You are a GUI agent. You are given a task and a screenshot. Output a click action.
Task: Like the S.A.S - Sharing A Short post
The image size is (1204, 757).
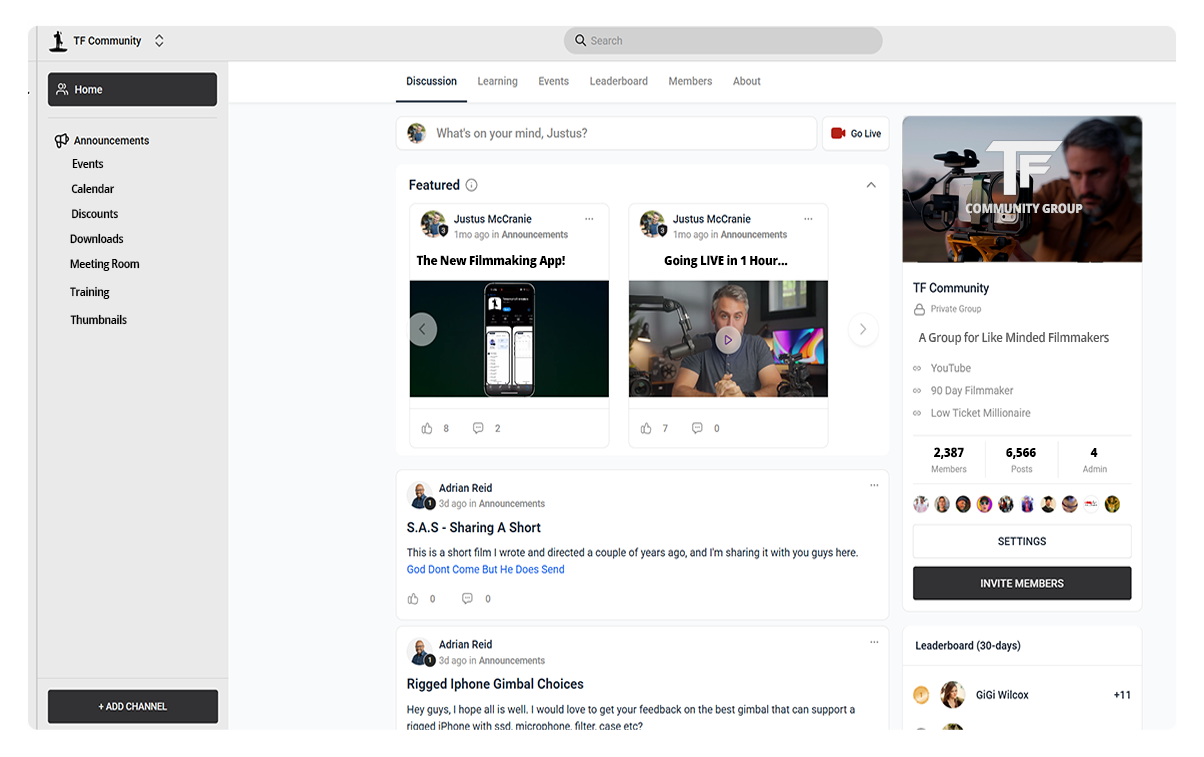click(x=413, y=599)
